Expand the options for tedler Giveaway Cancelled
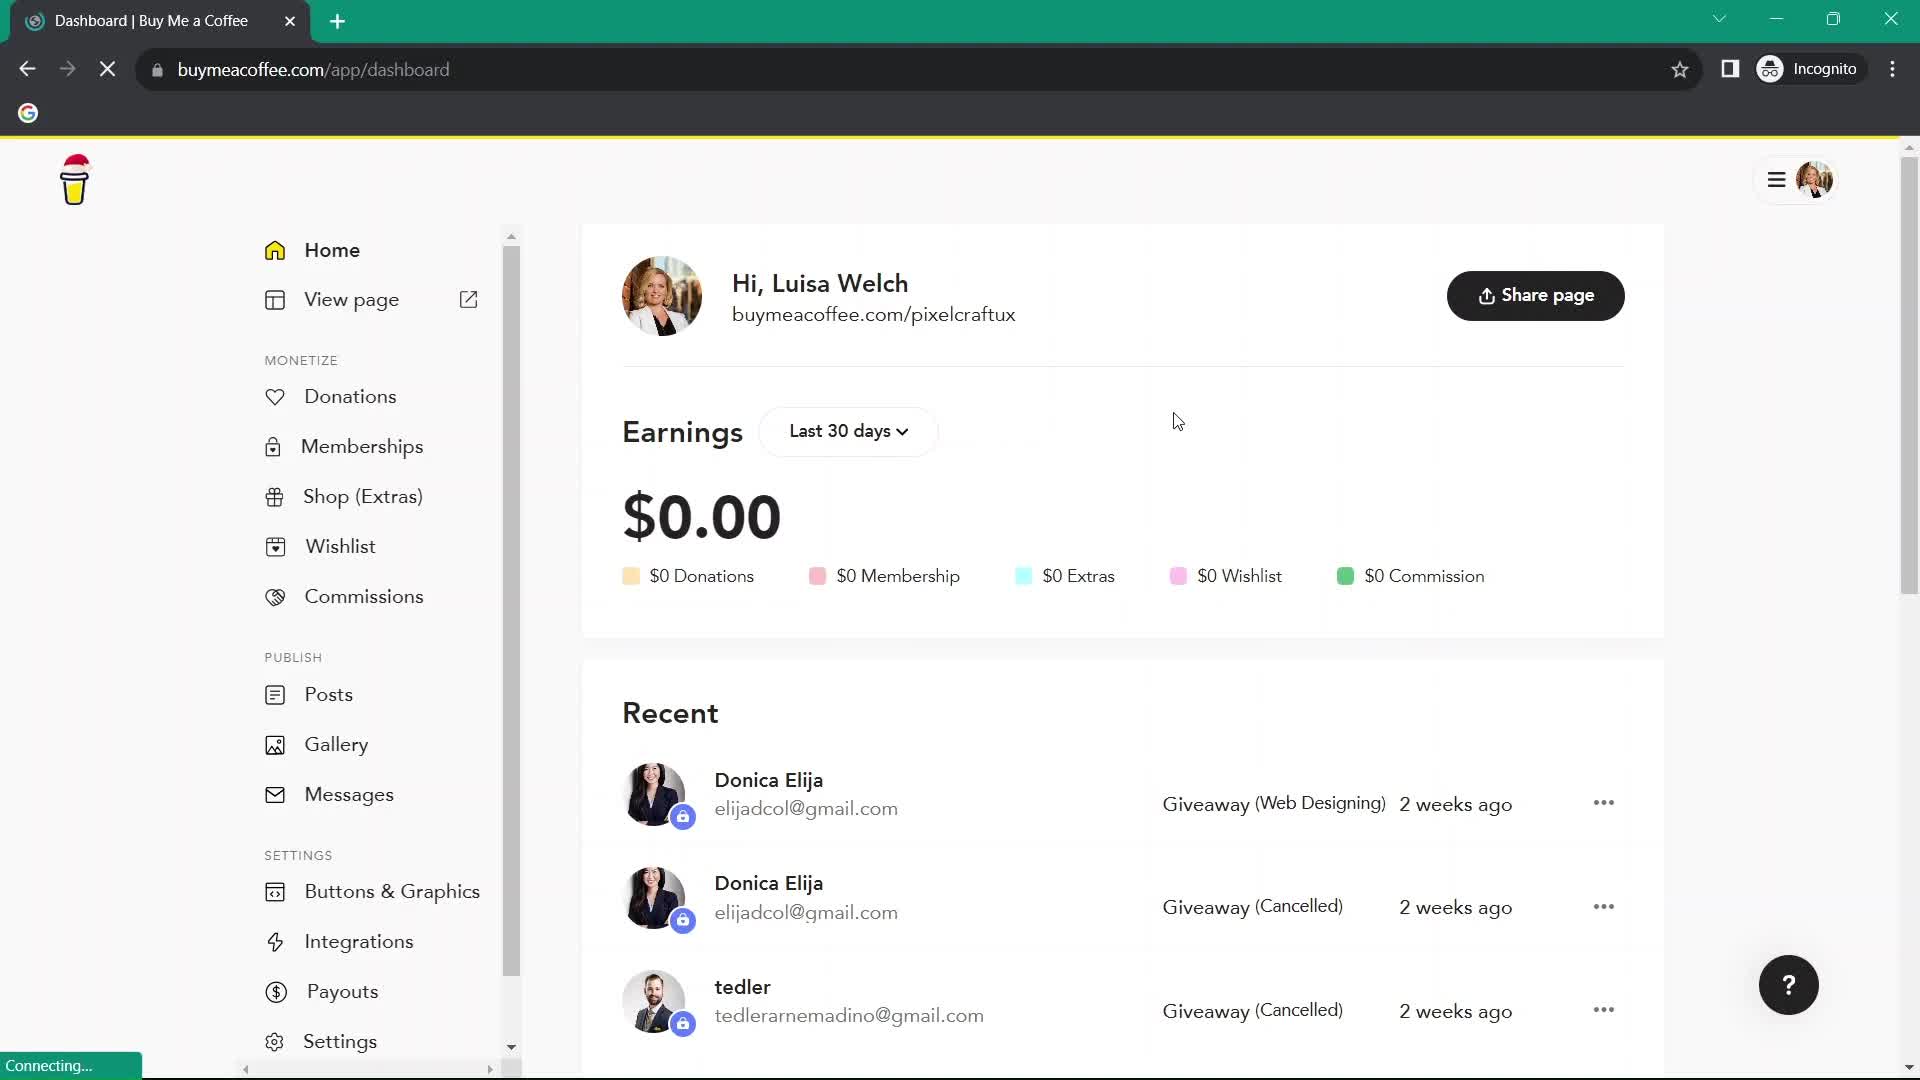Screen dimensions: 1920x1080 [x=1605, y=1010]
